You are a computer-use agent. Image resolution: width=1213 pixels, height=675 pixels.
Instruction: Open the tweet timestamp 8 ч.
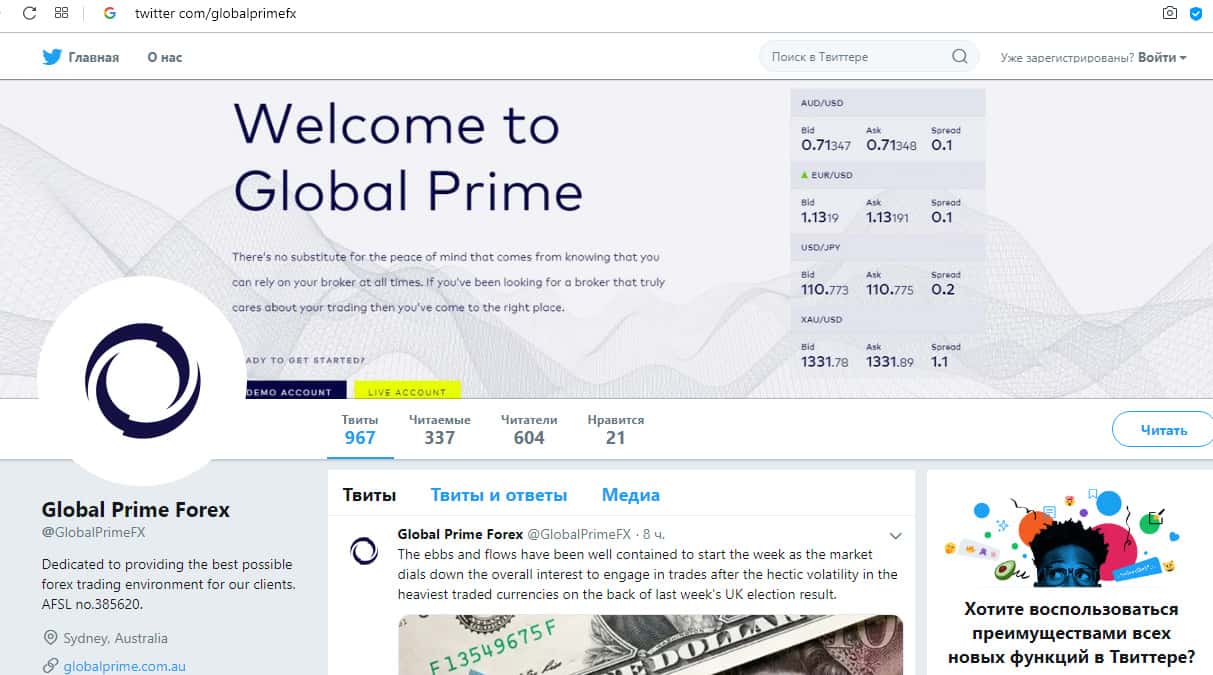click(656, 534)
